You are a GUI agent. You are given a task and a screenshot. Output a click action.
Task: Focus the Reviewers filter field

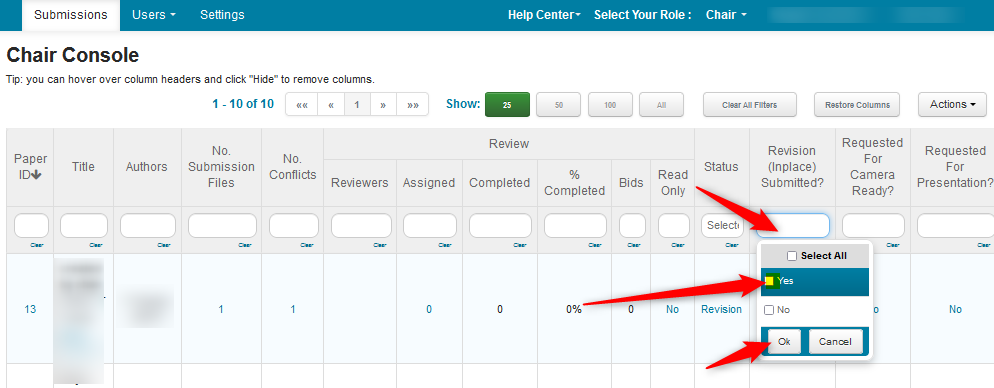pos(361,226)
